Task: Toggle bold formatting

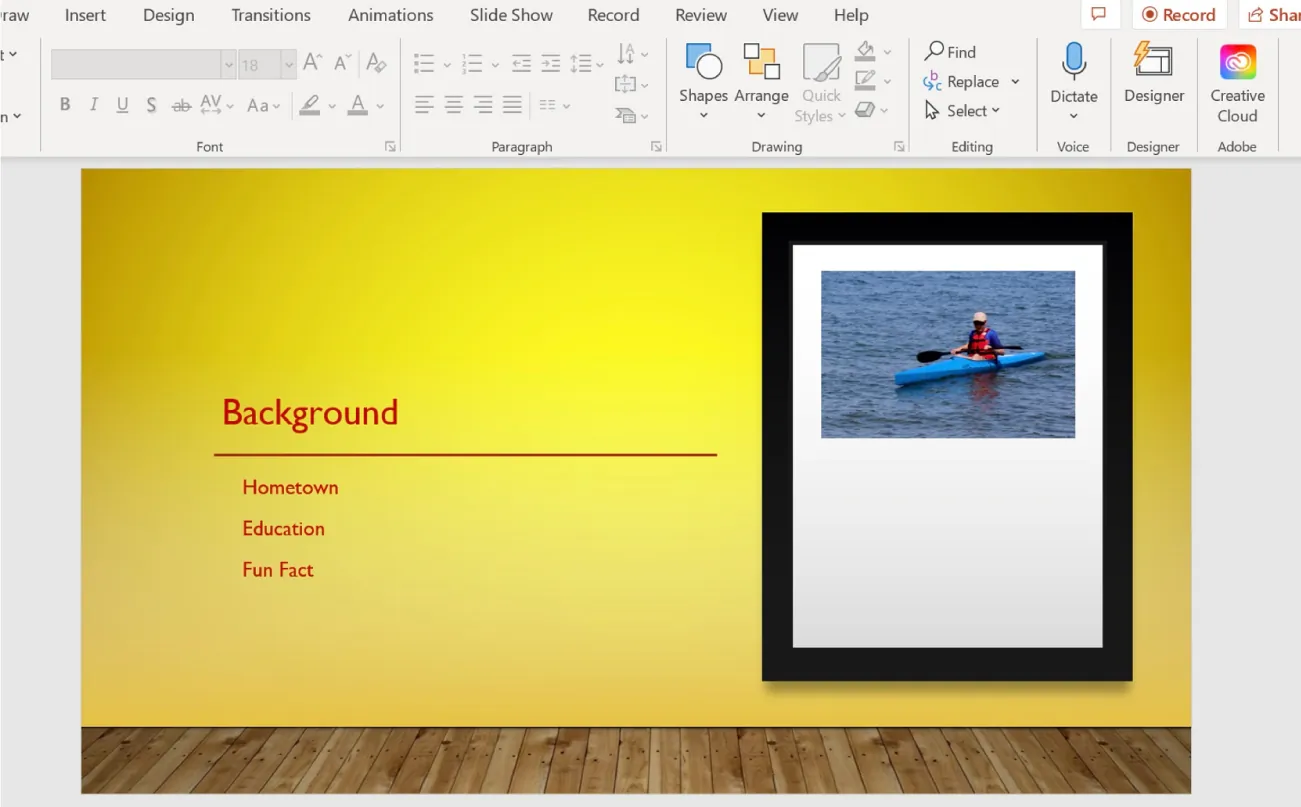Action: click(x=65, y=104)
